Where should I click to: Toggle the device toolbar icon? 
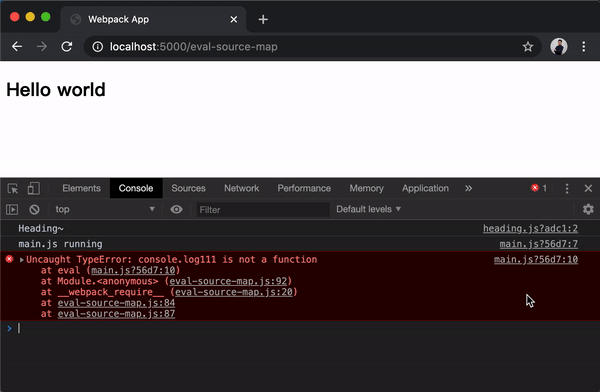tap(33, 188)
